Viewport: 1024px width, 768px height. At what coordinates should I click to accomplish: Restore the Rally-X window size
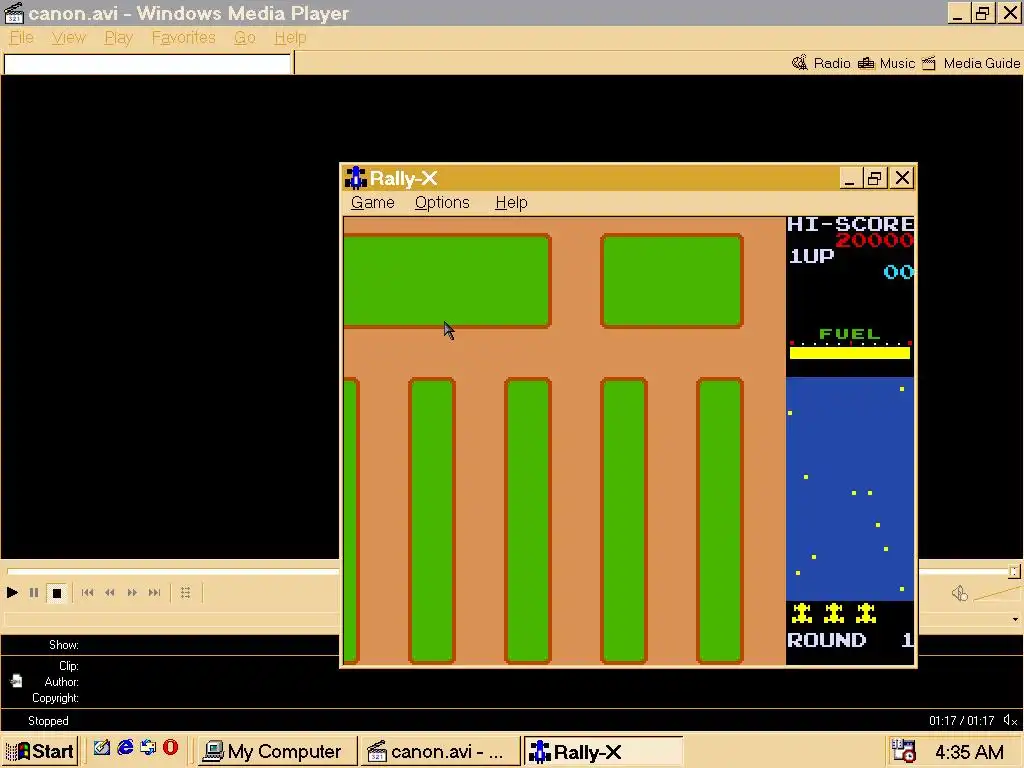(874, 178)
